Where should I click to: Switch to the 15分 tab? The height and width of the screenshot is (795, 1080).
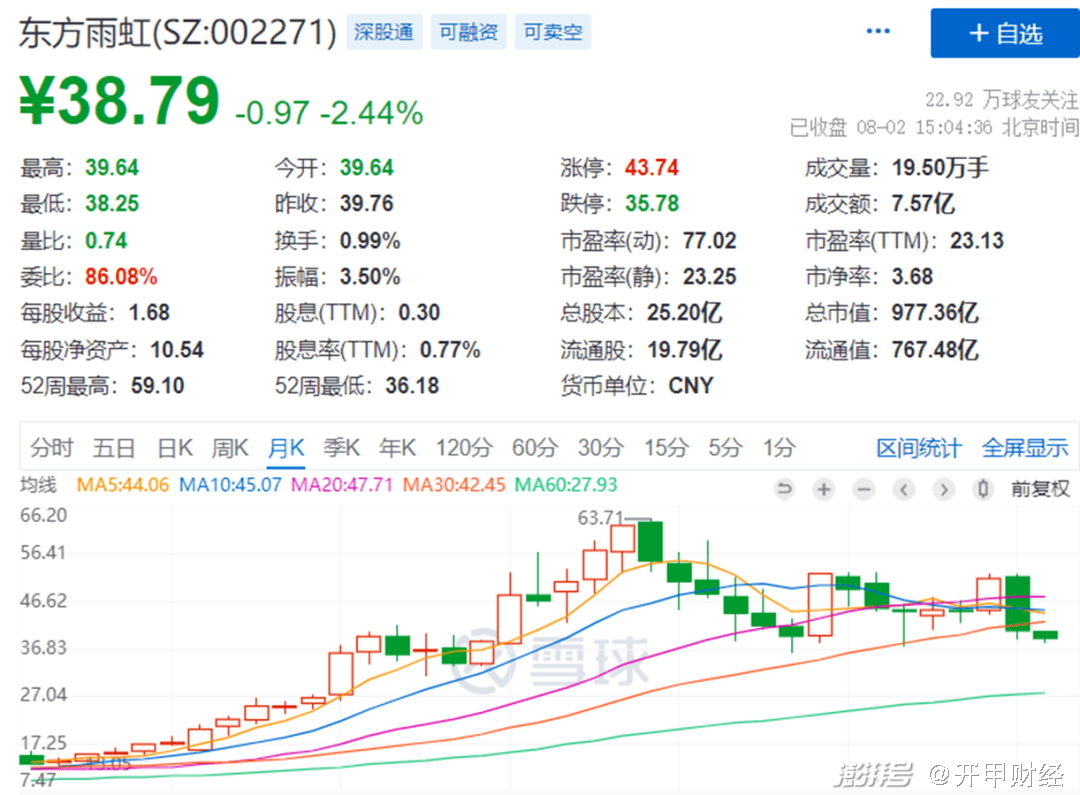(x=666, y=448)
